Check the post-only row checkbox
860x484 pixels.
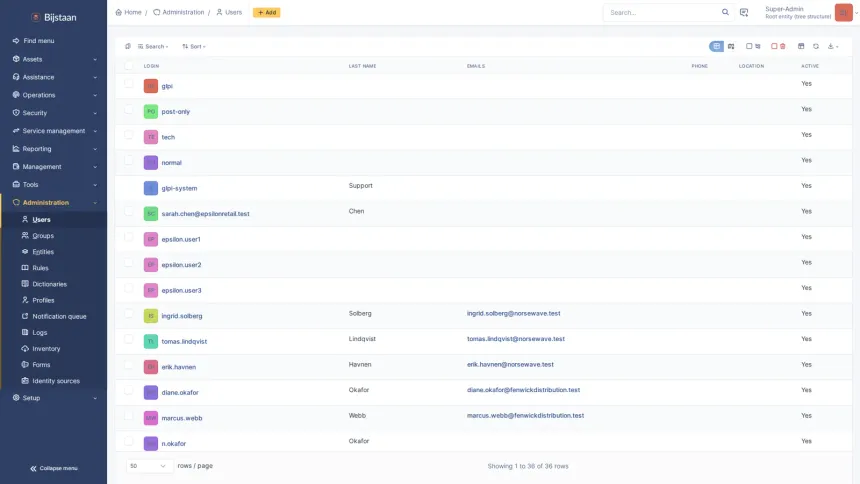click(x=128, y=109)
